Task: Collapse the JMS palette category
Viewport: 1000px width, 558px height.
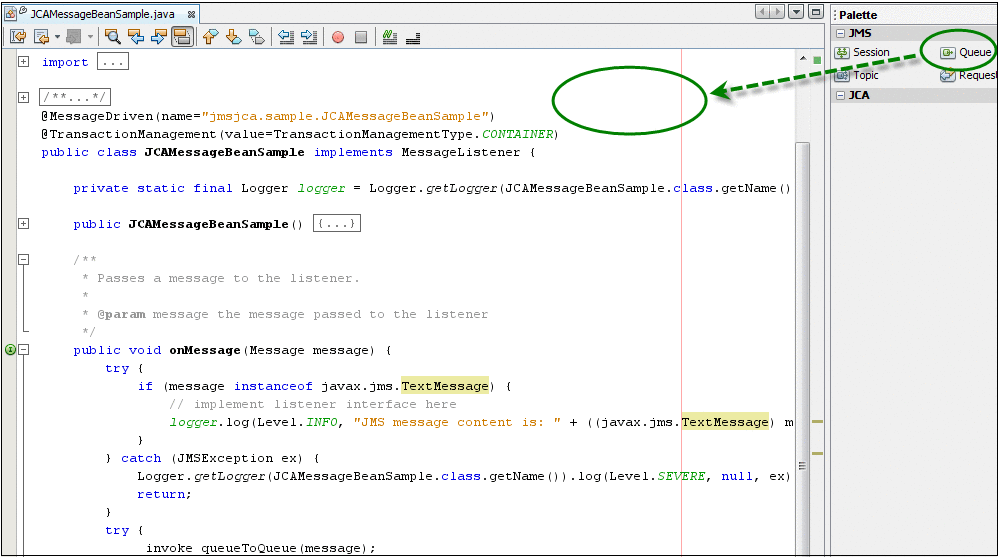Action: pos(841,33)
